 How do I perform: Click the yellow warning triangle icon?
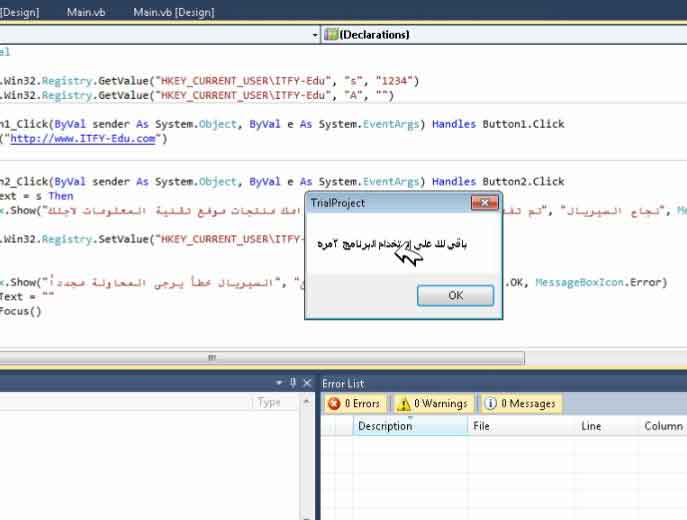click(x=404, y=404)
